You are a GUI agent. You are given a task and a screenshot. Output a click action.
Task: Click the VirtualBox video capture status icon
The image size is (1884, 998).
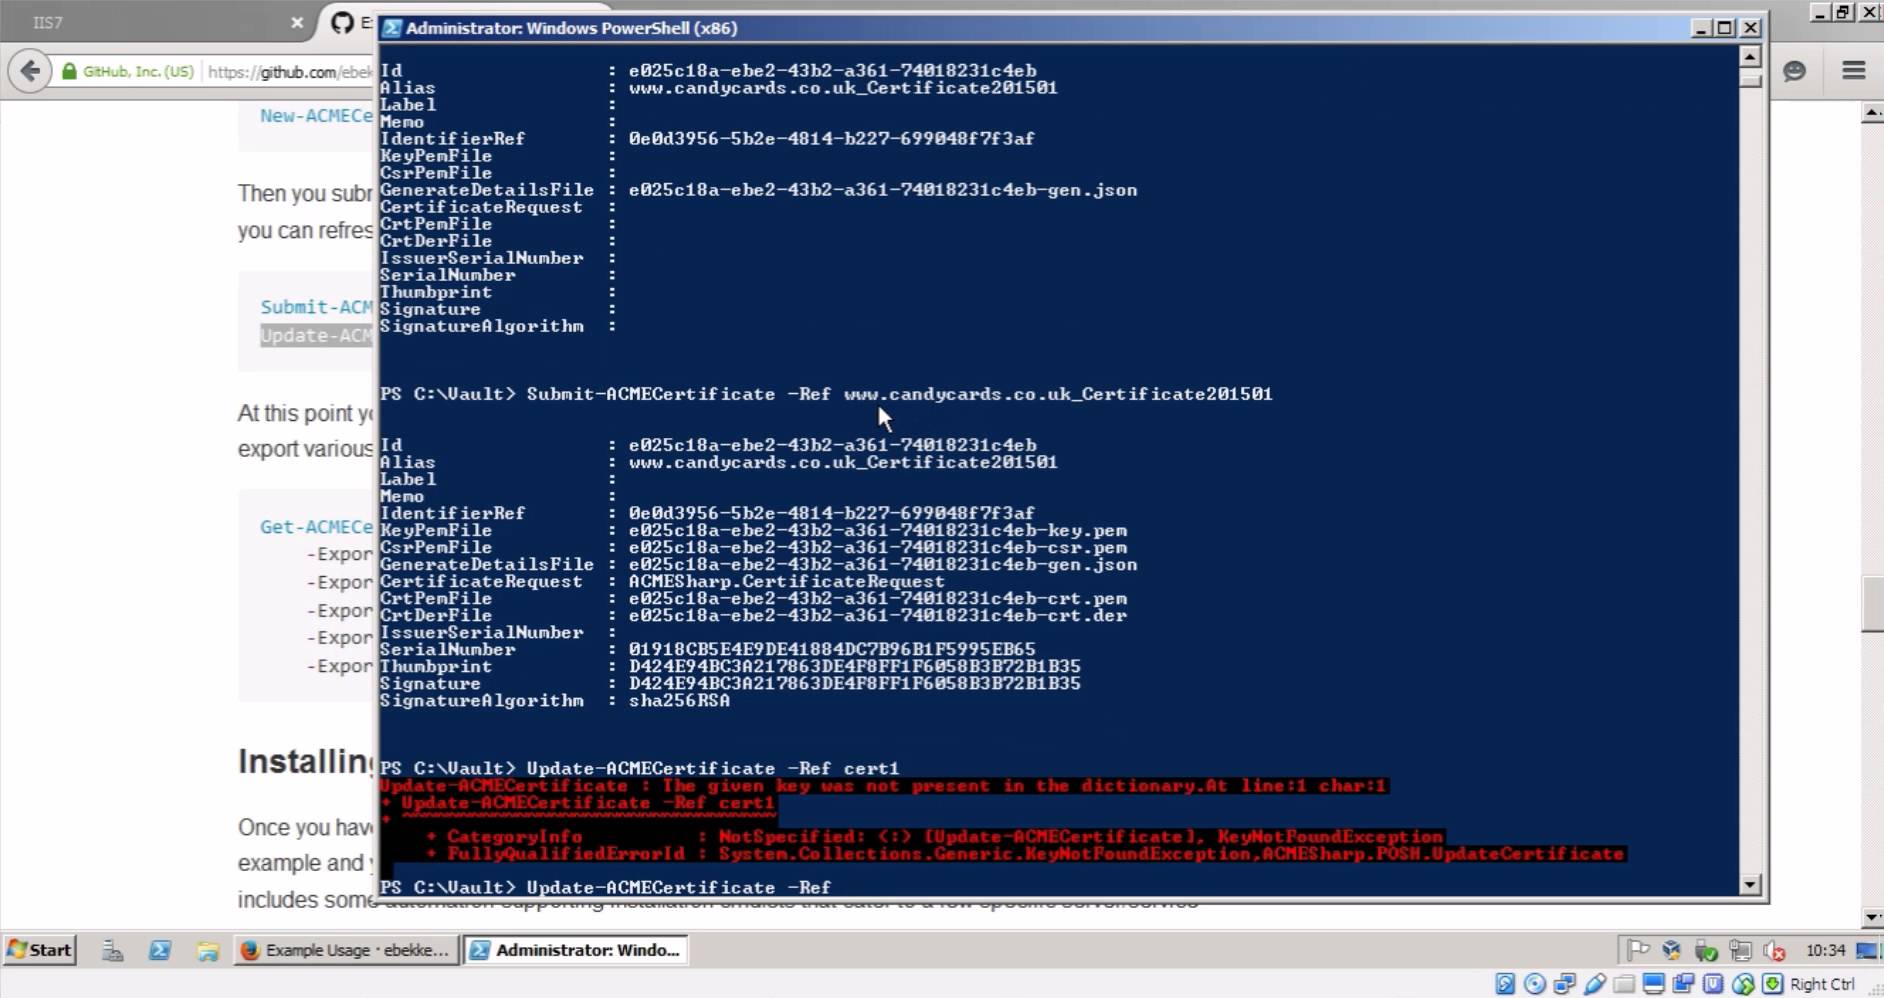tap(1684, 984)
